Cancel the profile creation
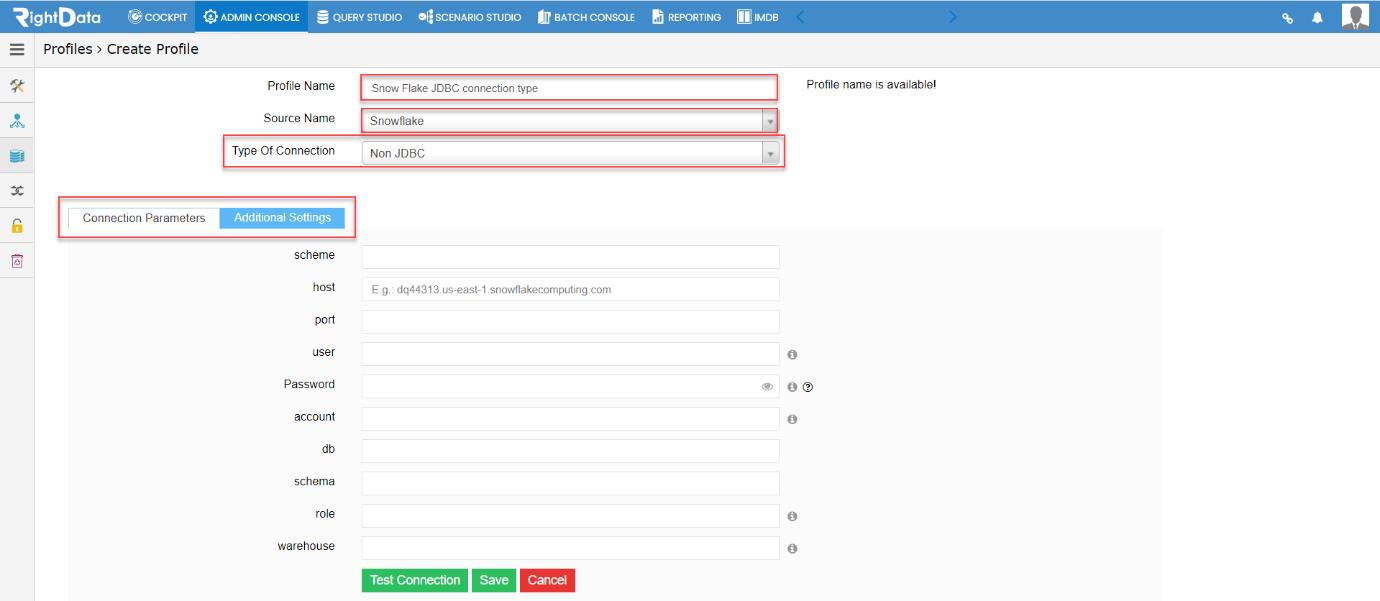 coord(547,580)
